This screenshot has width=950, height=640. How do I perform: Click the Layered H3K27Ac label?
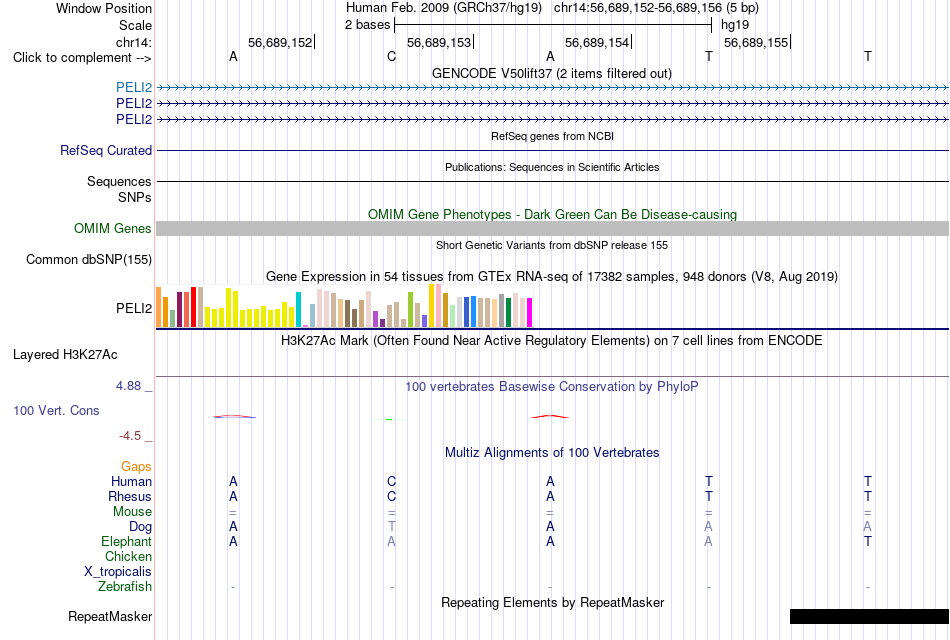click(x=65, y=355)
